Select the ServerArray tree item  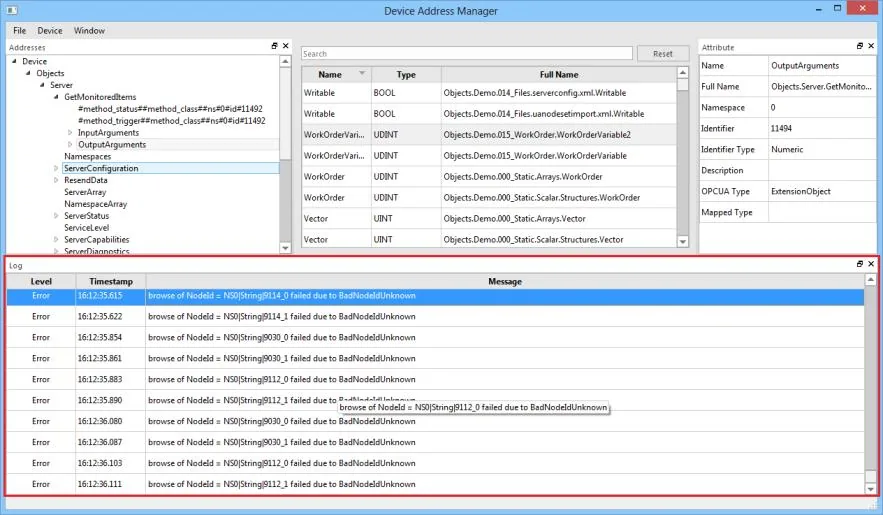pyautogui.click(x=85, y=192)
